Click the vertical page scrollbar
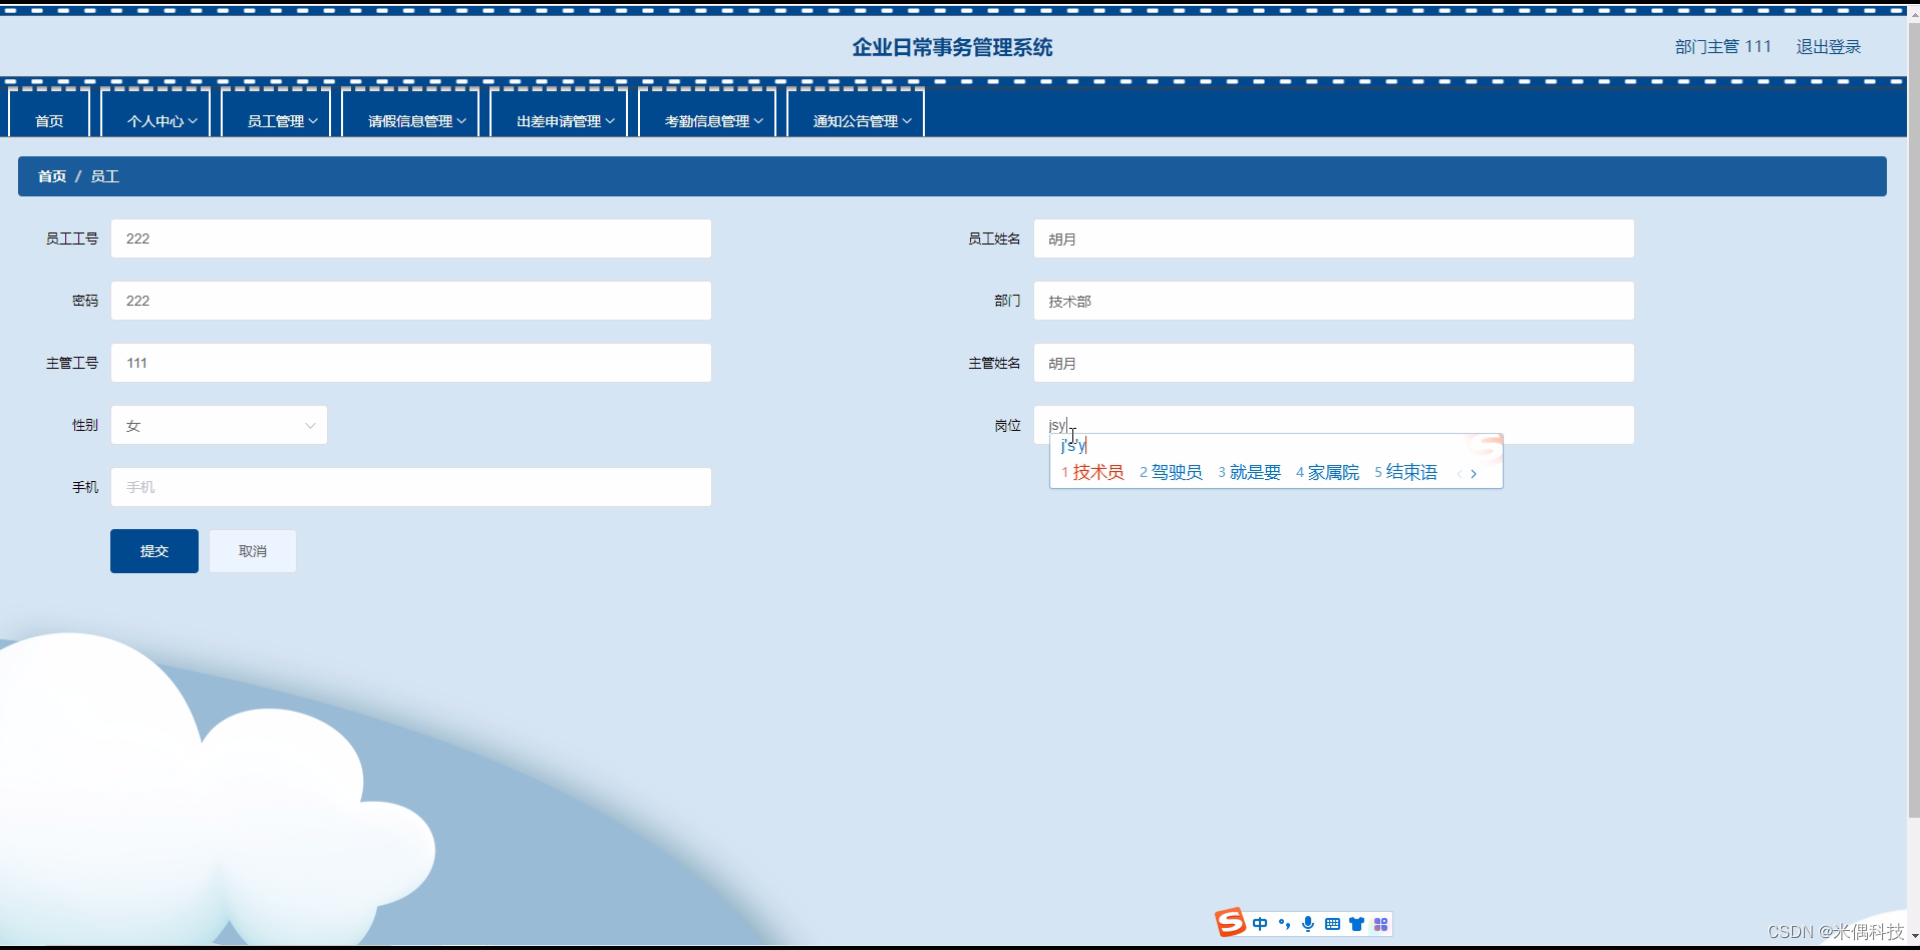Viewport: 1920px width, 950px height. point(1914,420)
